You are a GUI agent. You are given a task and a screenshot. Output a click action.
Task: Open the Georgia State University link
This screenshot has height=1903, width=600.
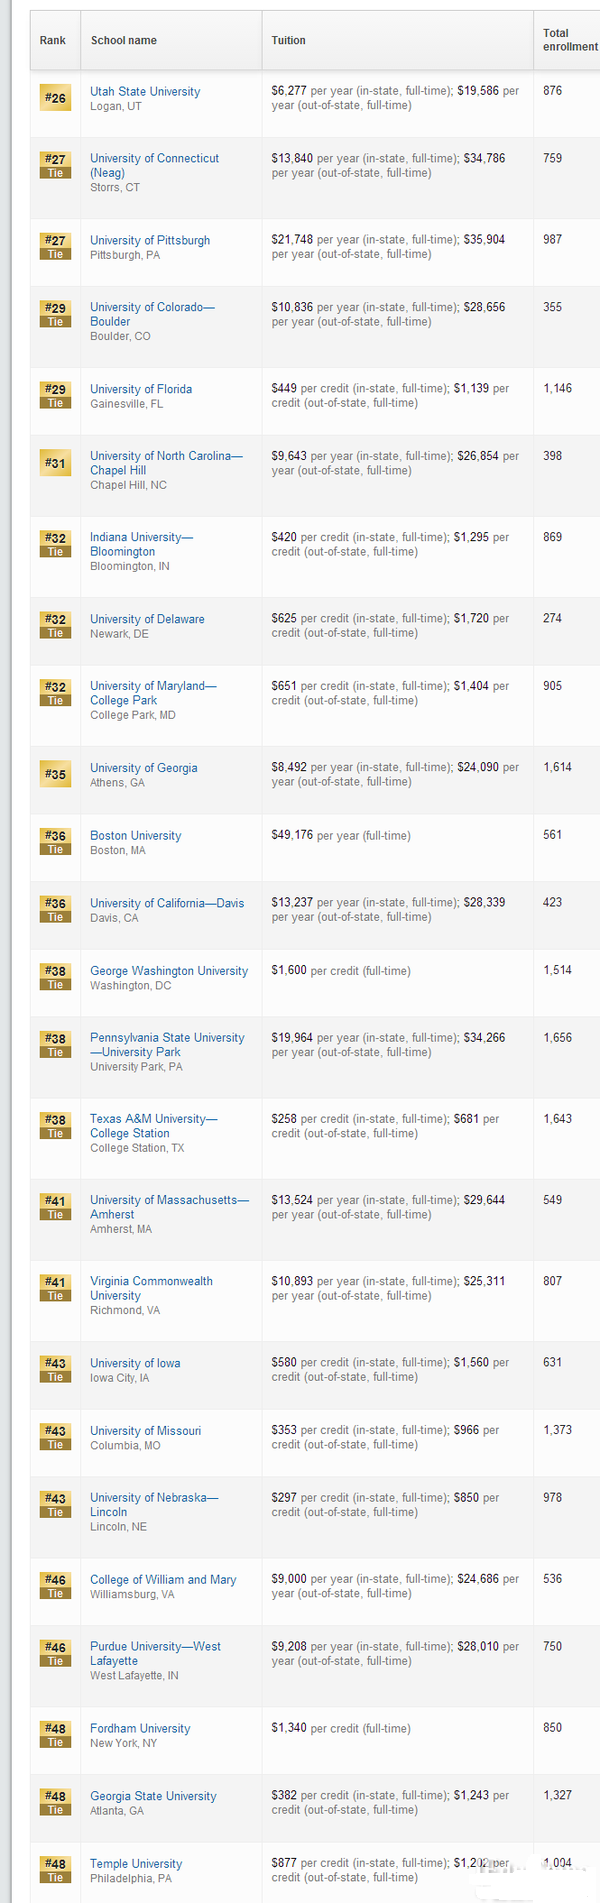pos(153,1796)
